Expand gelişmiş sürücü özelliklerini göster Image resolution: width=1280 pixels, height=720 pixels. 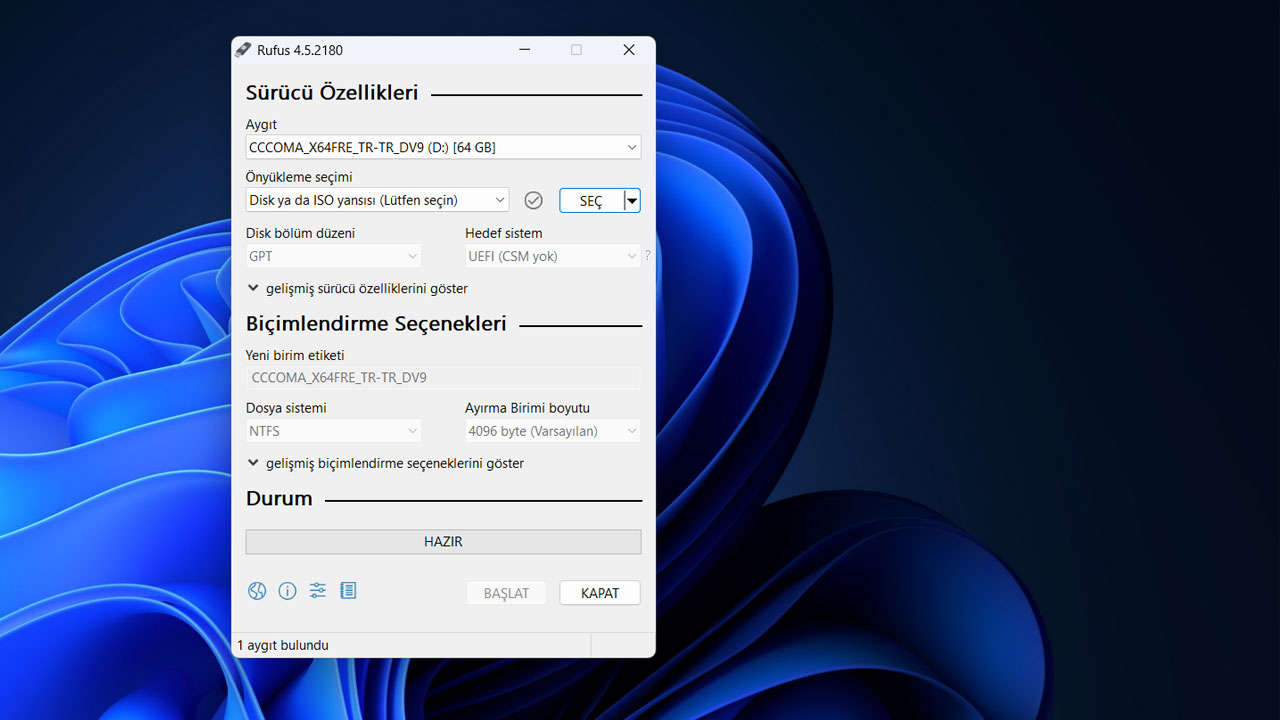358,288
